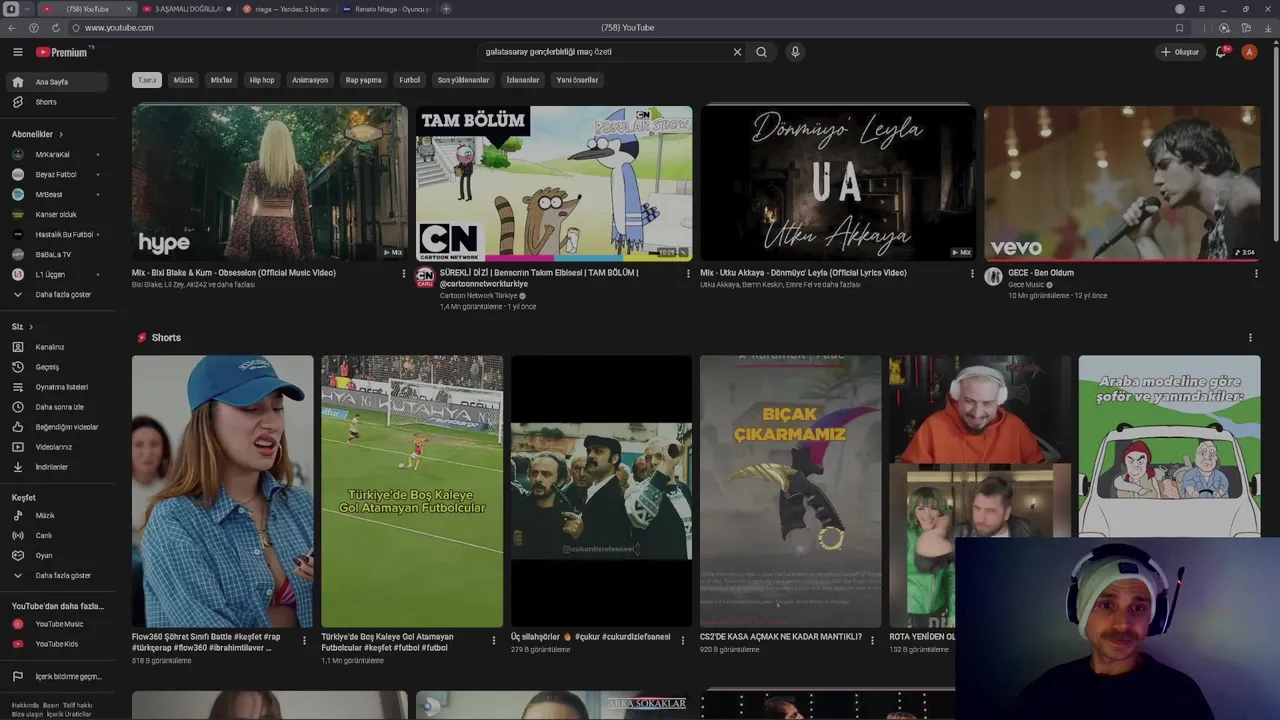Open Oynatma listeleri playlists

(x=58, y=387)
